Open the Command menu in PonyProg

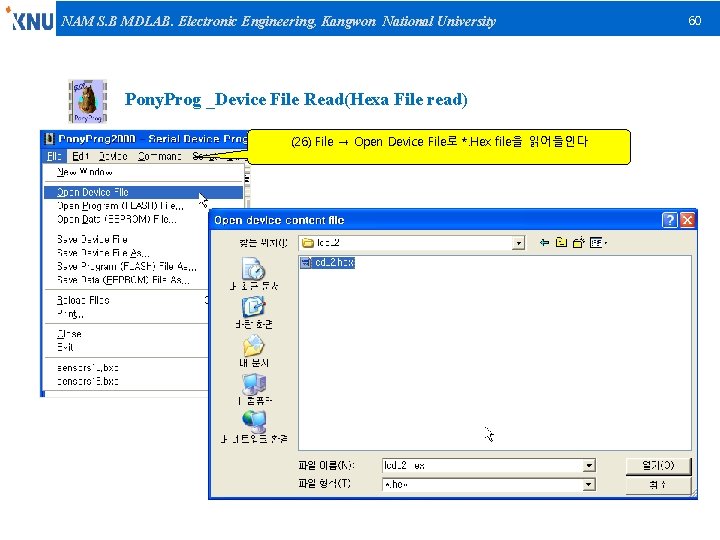[x=160, y=156]
